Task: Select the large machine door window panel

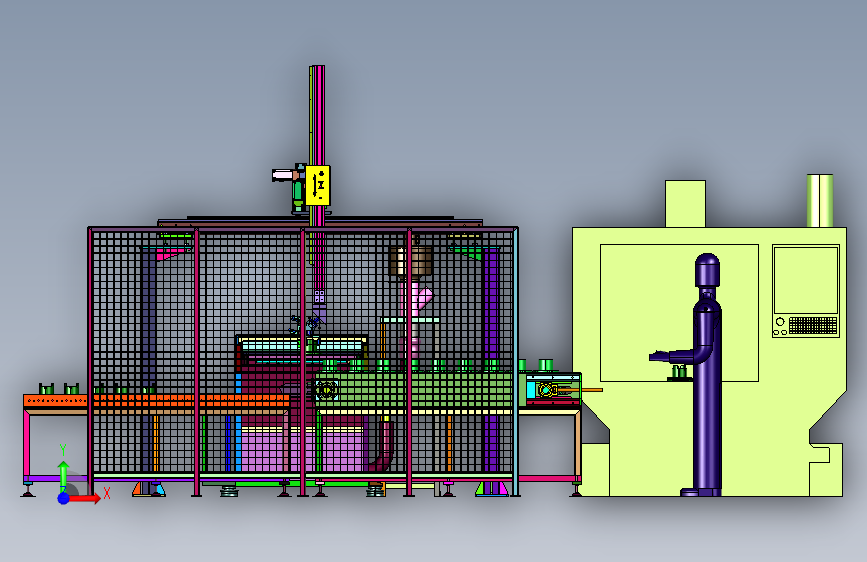Action: (679, 313)
